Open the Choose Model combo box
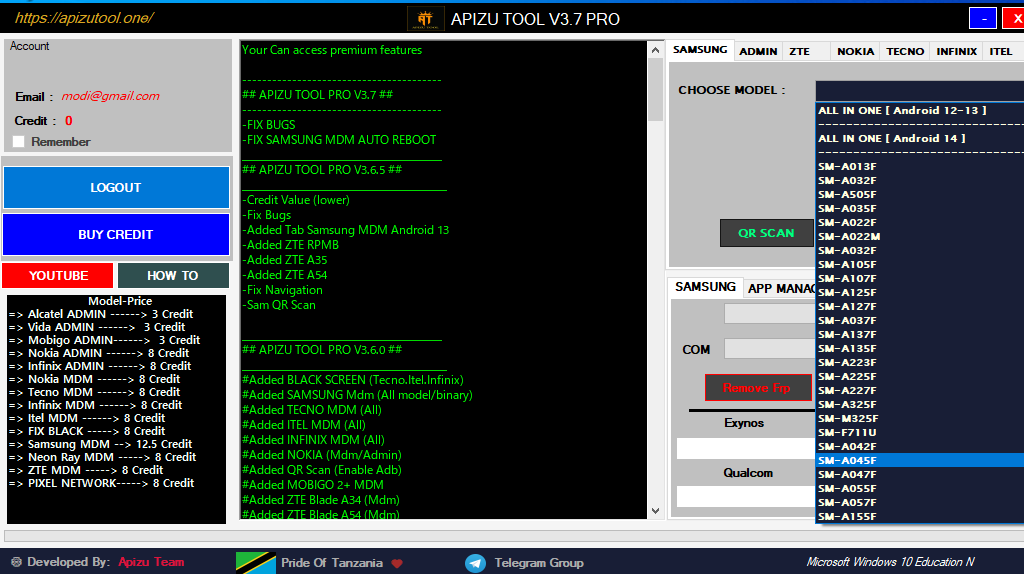This screenshot has height=574, width=1024. [920, 90]
